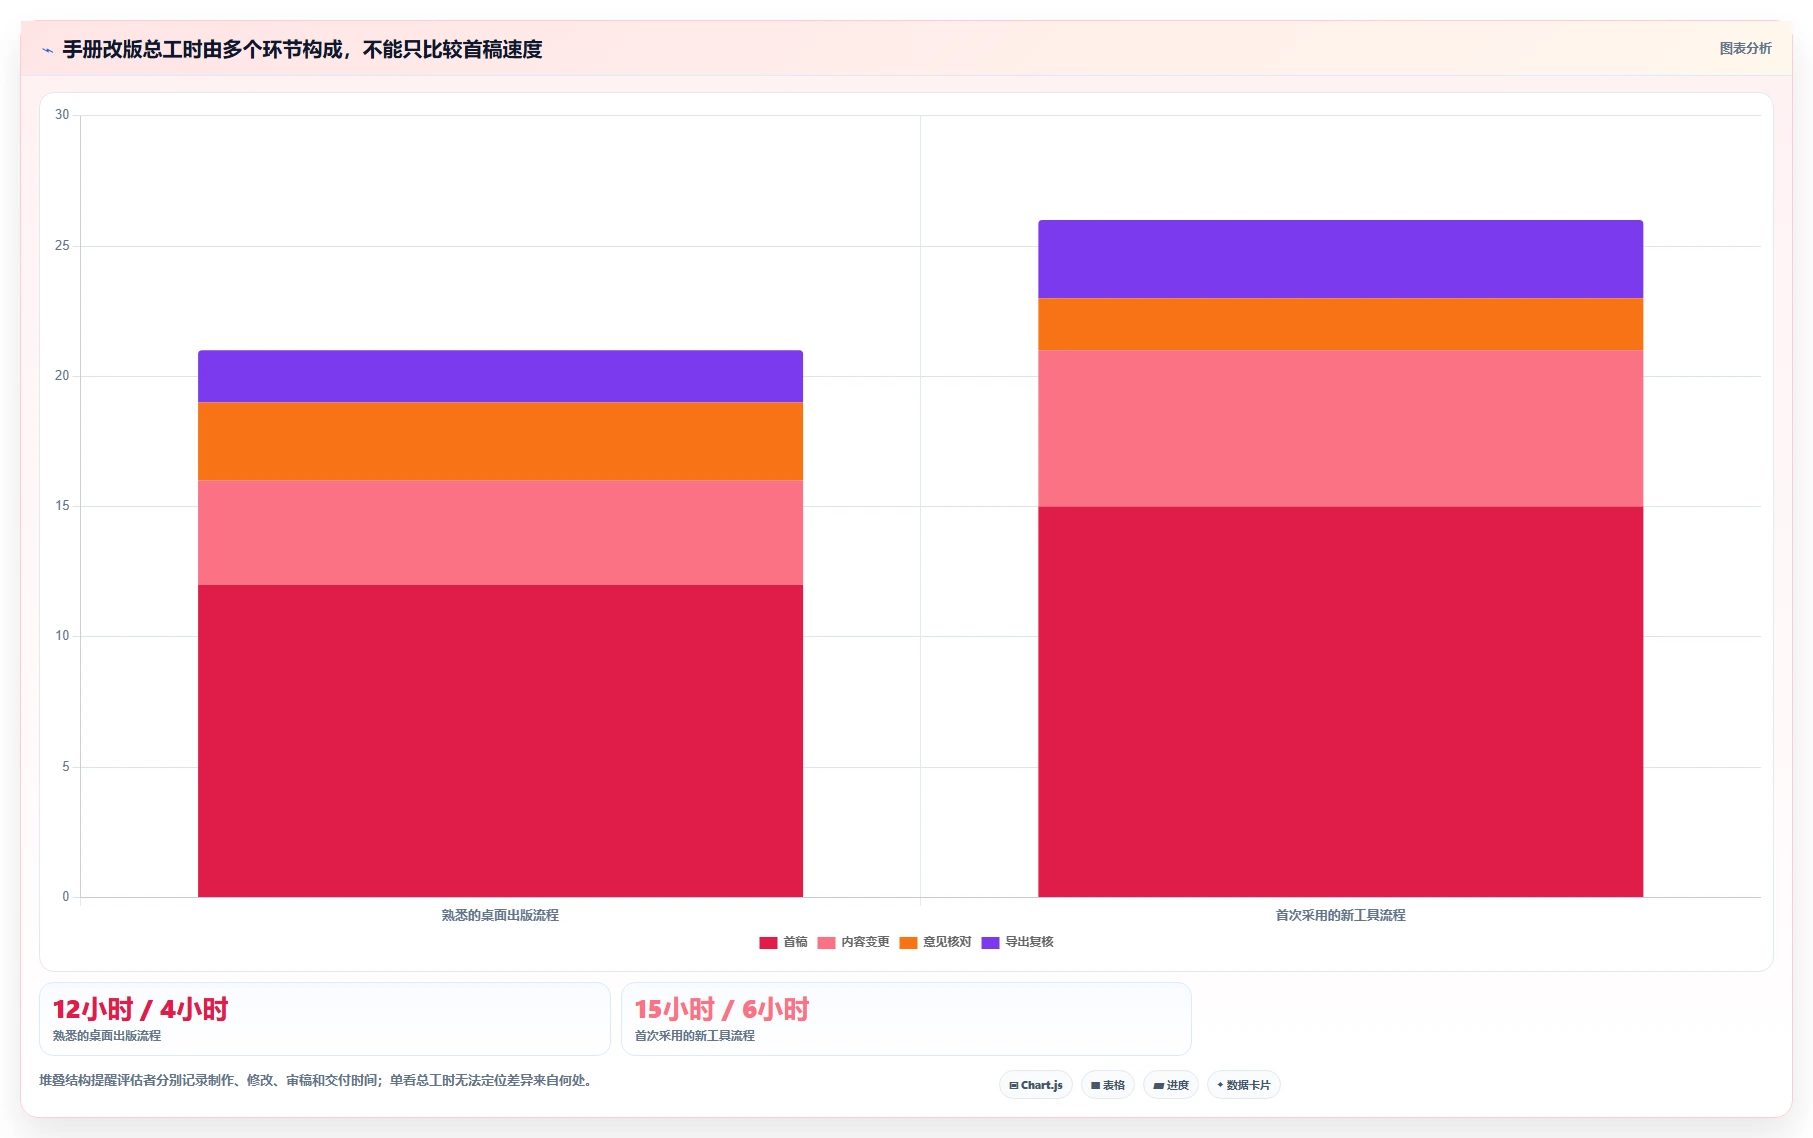Click the small icon before the header title
Viewport: 1813px width, 1138px height.
(x=47, y=50)
